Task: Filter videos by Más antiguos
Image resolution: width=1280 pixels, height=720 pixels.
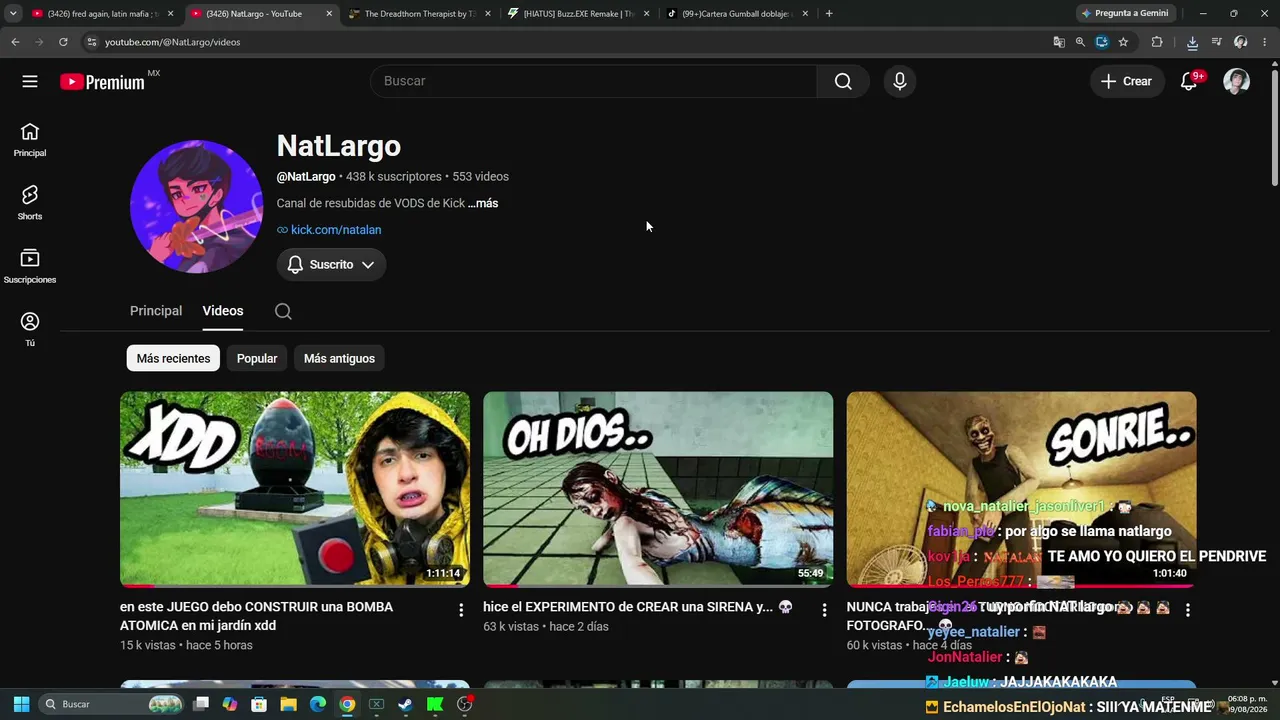Action: tap(339, 358)
